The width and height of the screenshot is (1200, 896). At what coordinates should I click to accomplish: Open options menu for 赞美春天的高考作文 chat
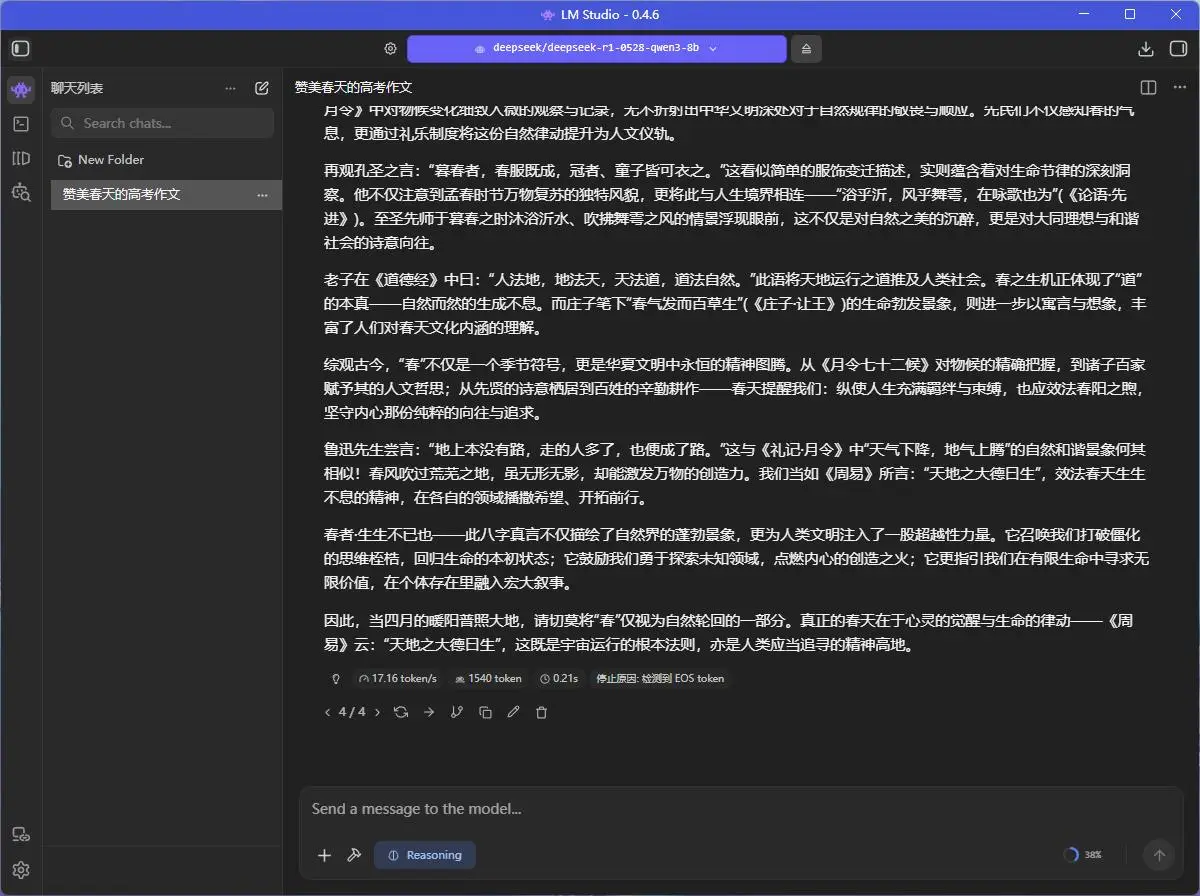[263, 195]
